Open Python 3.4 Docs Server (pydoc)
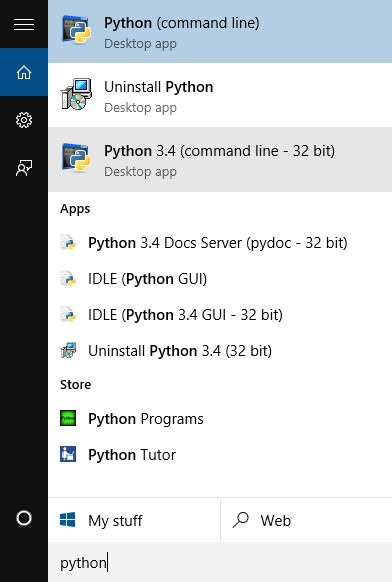Image resolution: width=392 pixels, height=582 pixels. 220,243
